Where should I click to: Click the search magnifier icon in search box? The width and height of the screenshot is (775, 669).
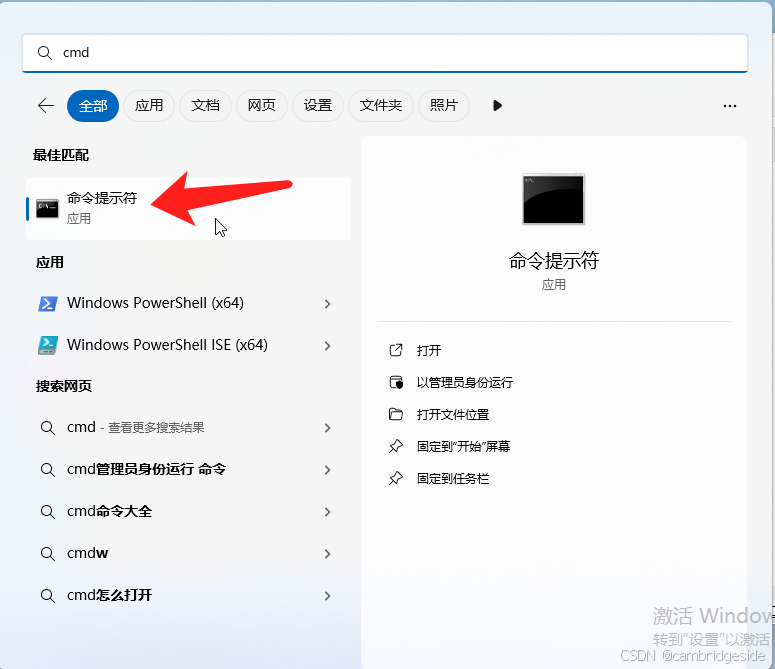coord(44,53)
